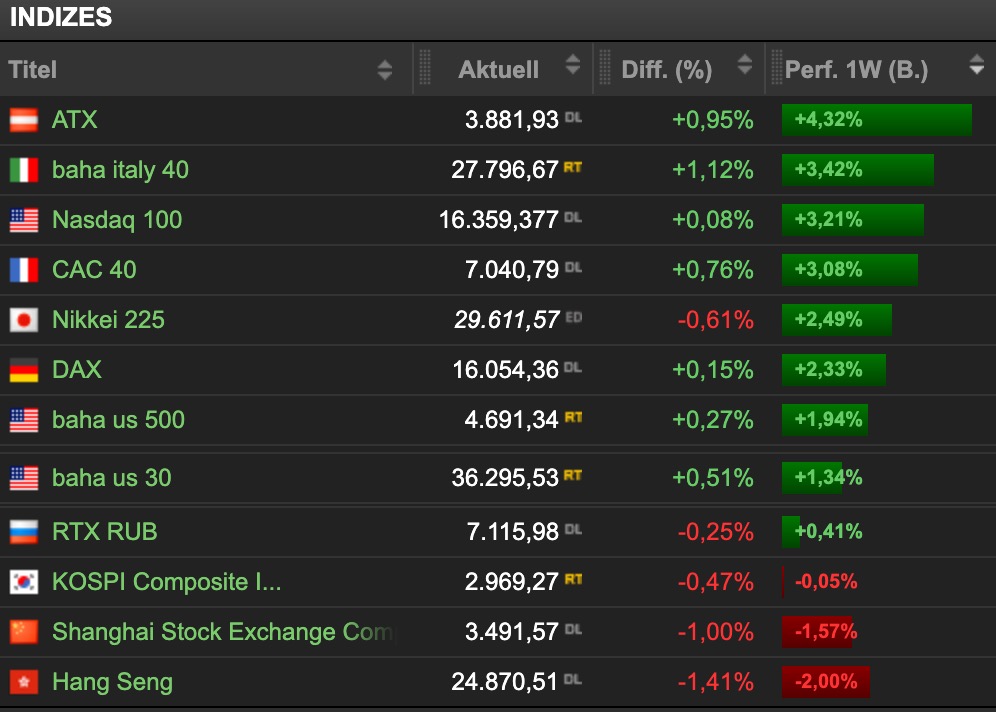Open the Nikkei 225 index link
This screenshot has width=996, height=712.
click(x=108, y=320)
